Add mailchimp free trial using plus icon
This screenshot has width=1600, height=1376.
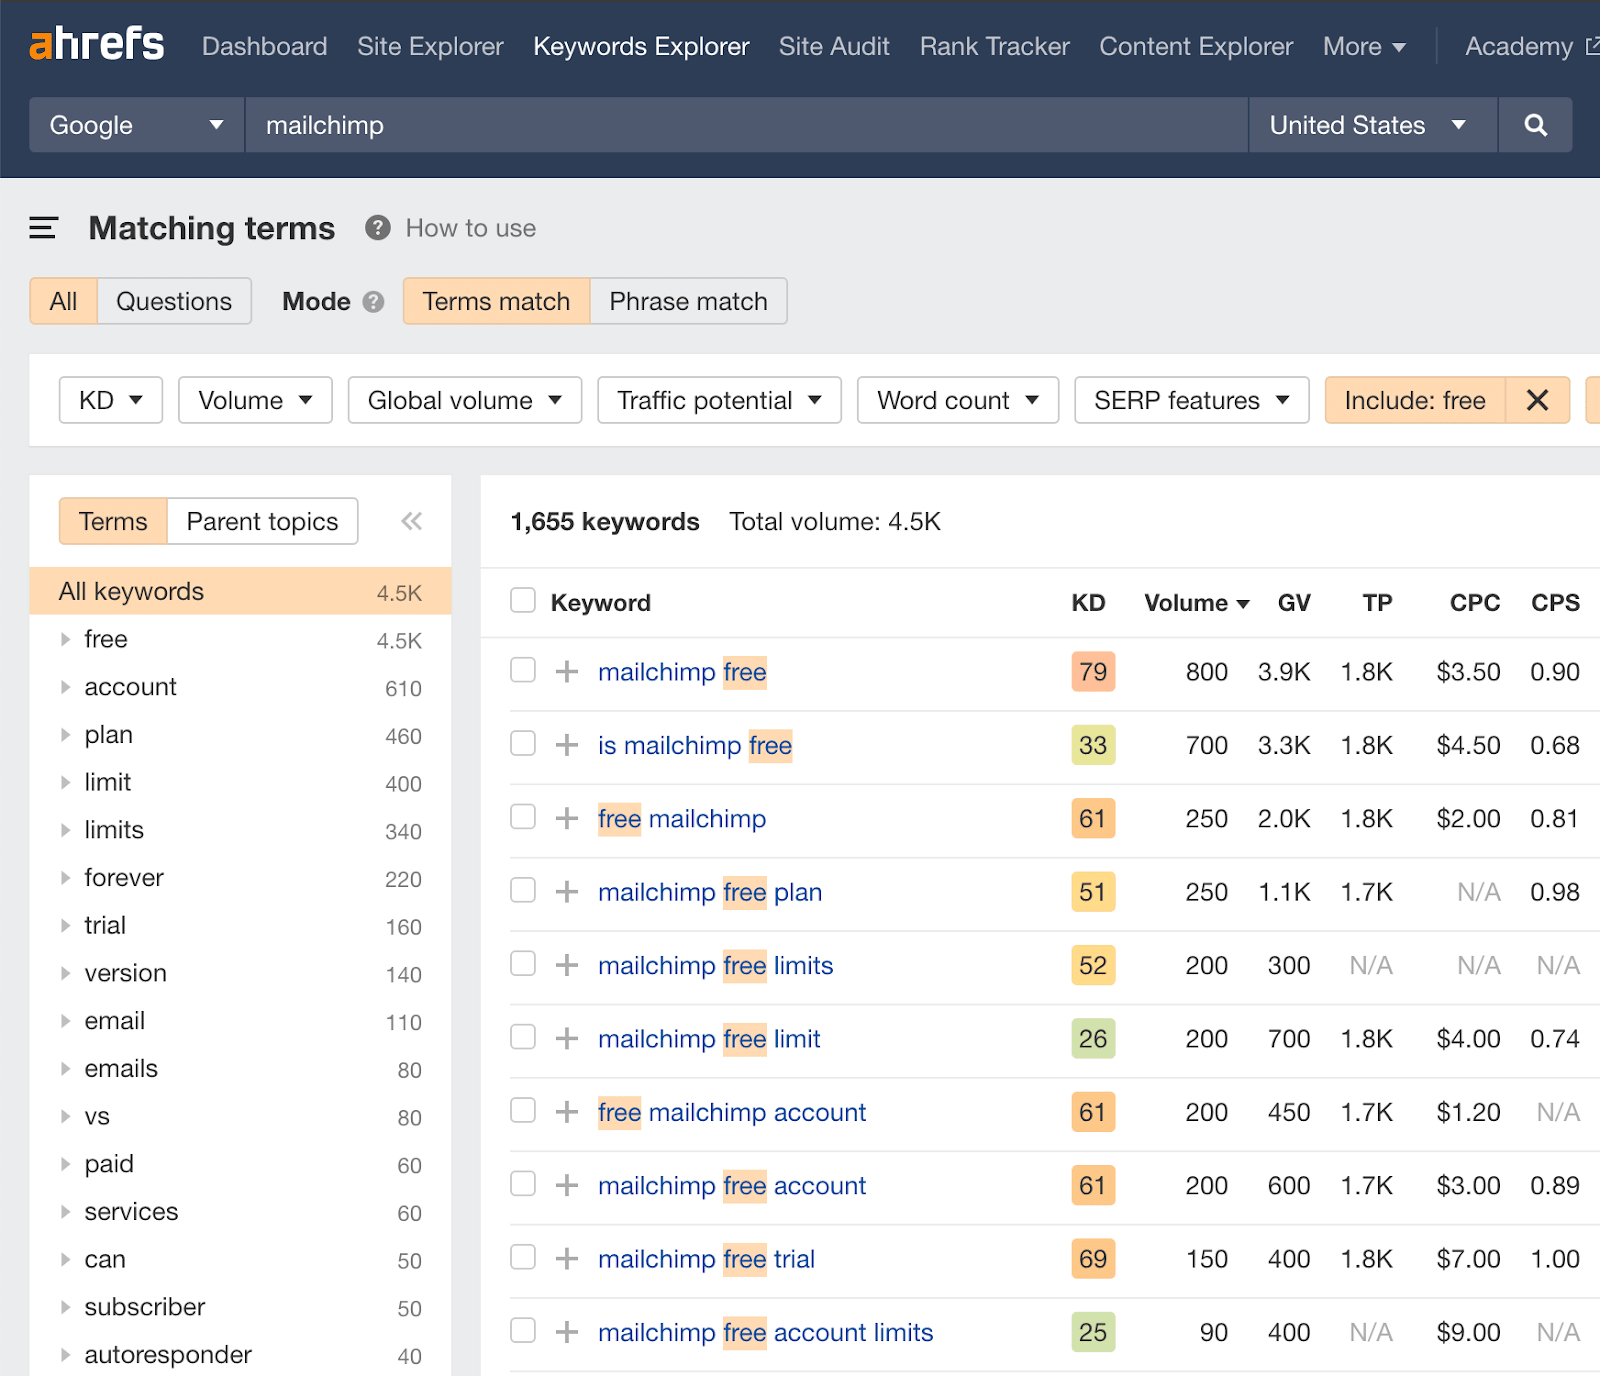pos(567,1258)
